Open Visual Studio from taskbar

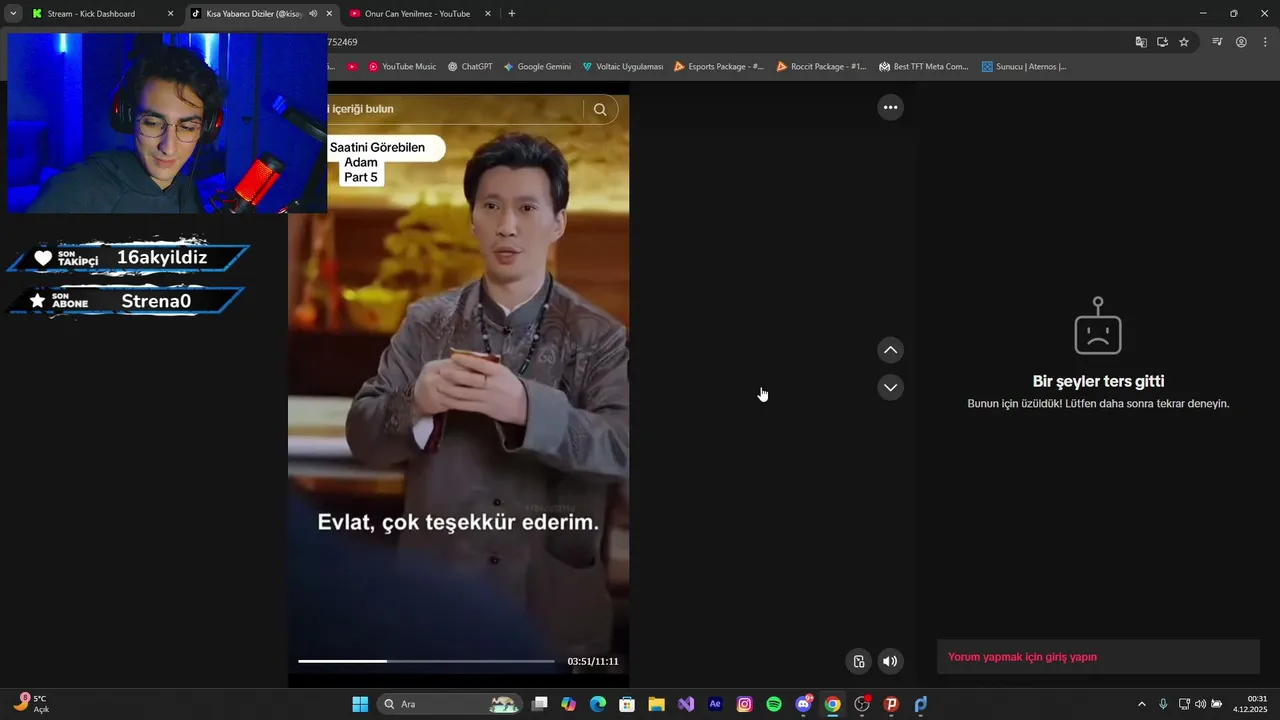tap(686, 704)
